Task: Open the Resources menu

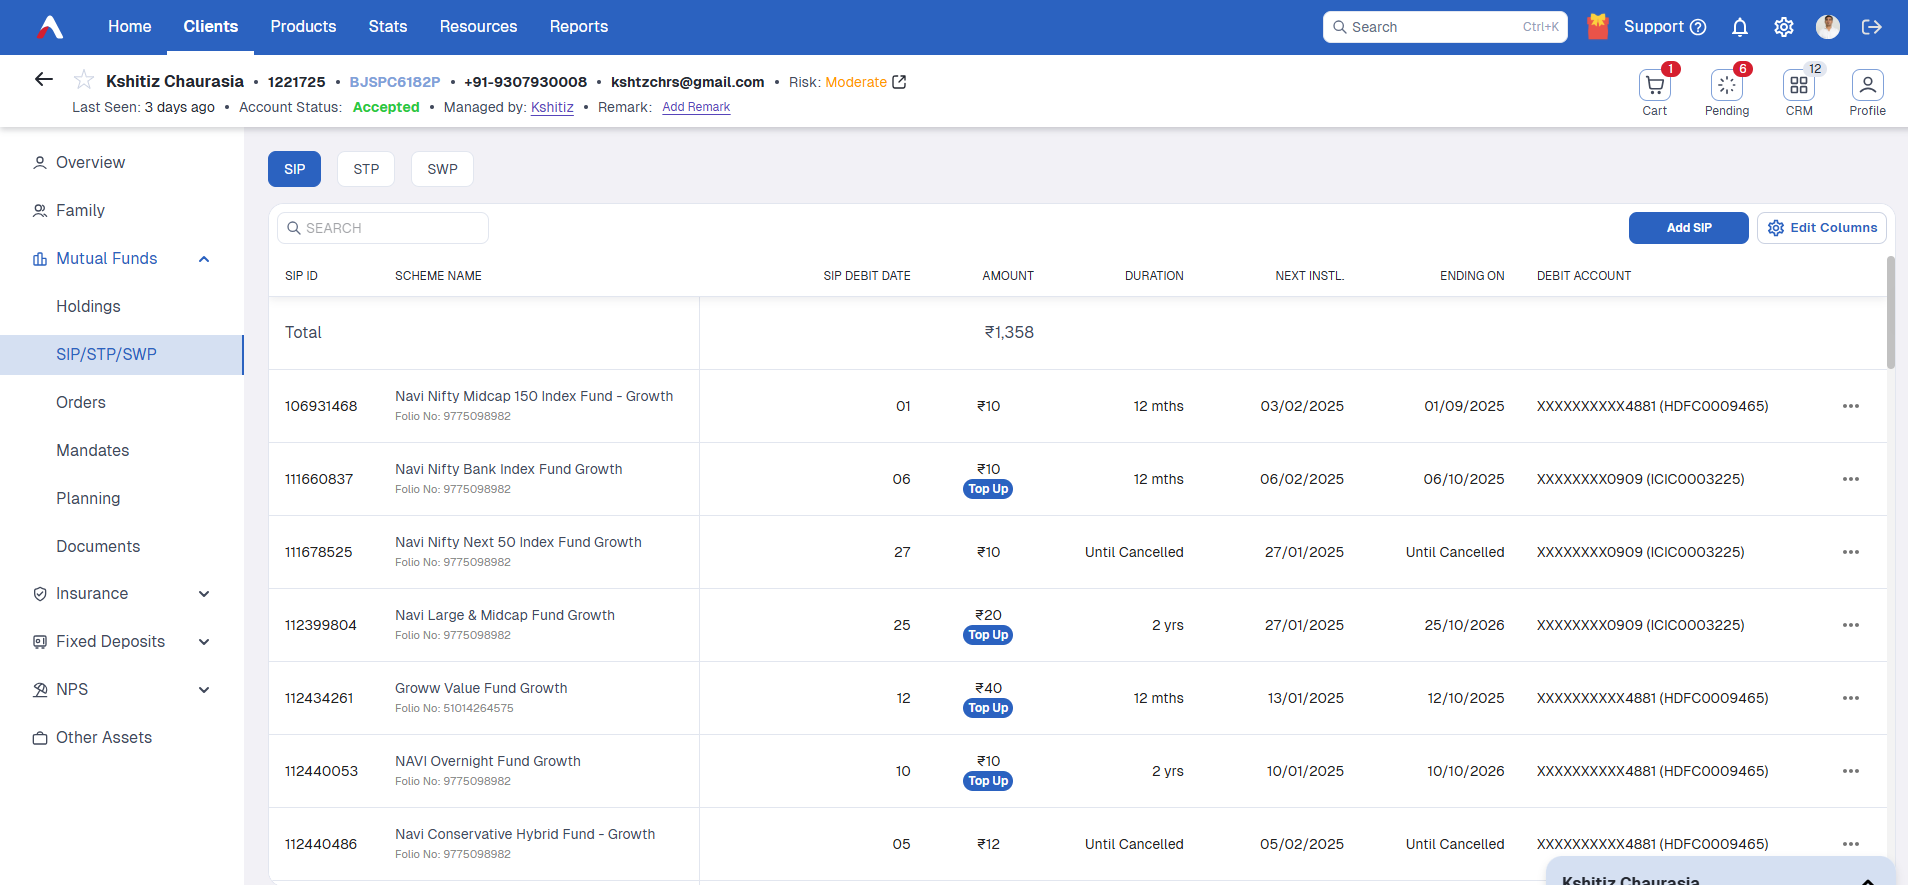Action: (479, 27)
